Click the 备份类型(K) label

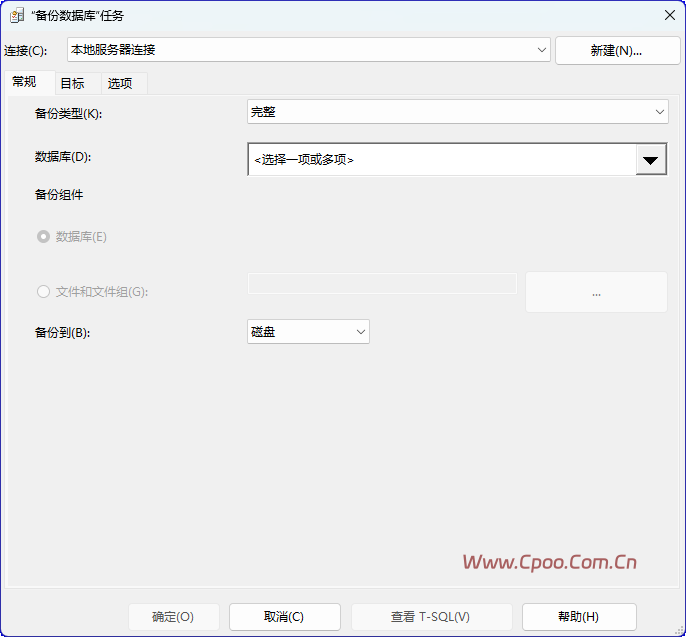click(68, 114)
